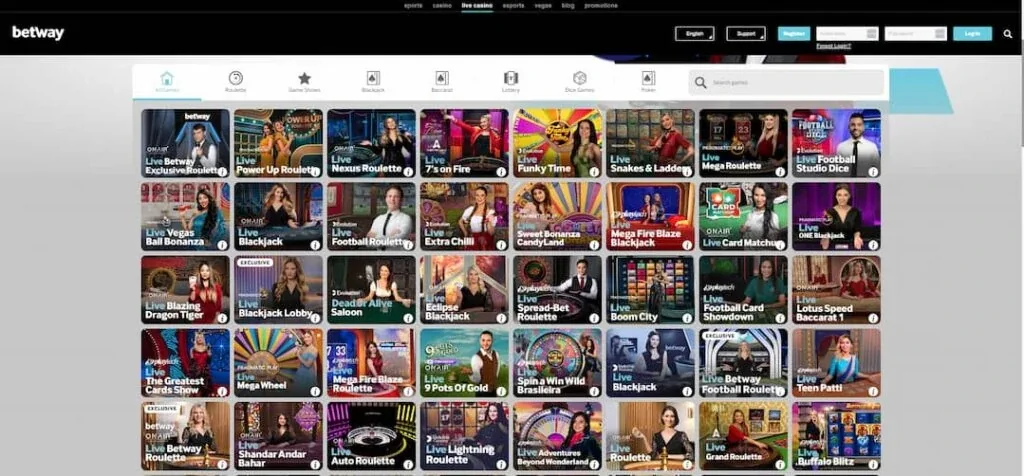Go to the sports menu item
Image resolution: width=1024 pixels, height=476 pixels.
413,5
